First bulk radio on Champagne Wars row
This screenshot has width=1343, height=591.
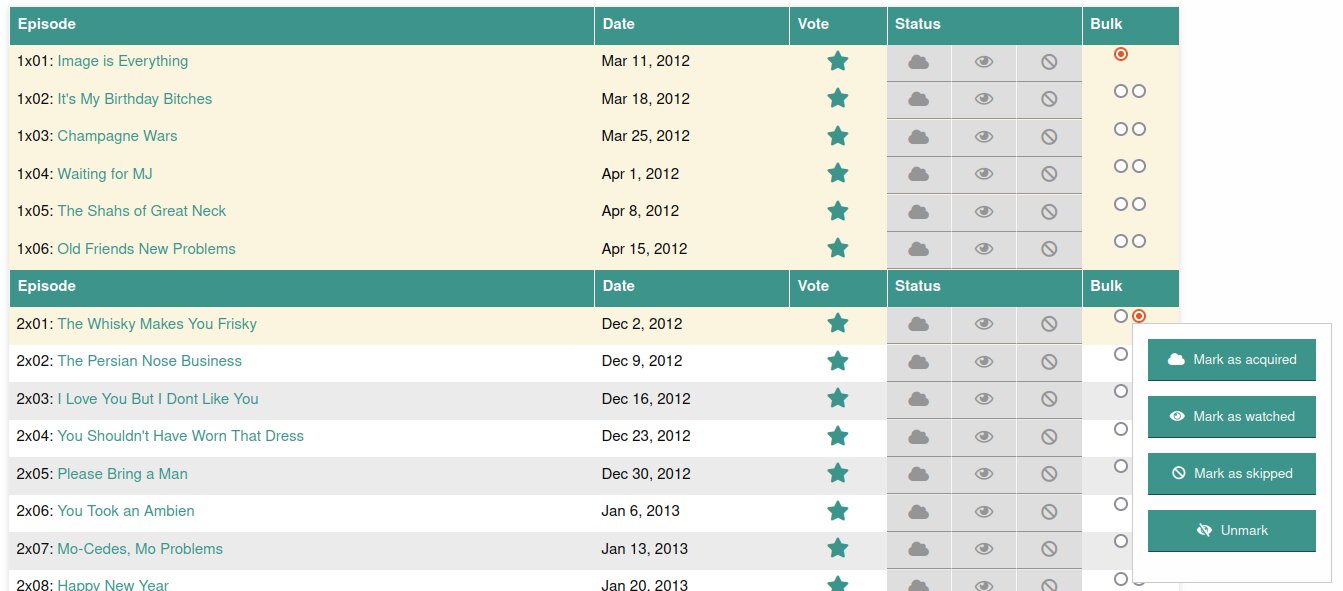point(1121,129)
